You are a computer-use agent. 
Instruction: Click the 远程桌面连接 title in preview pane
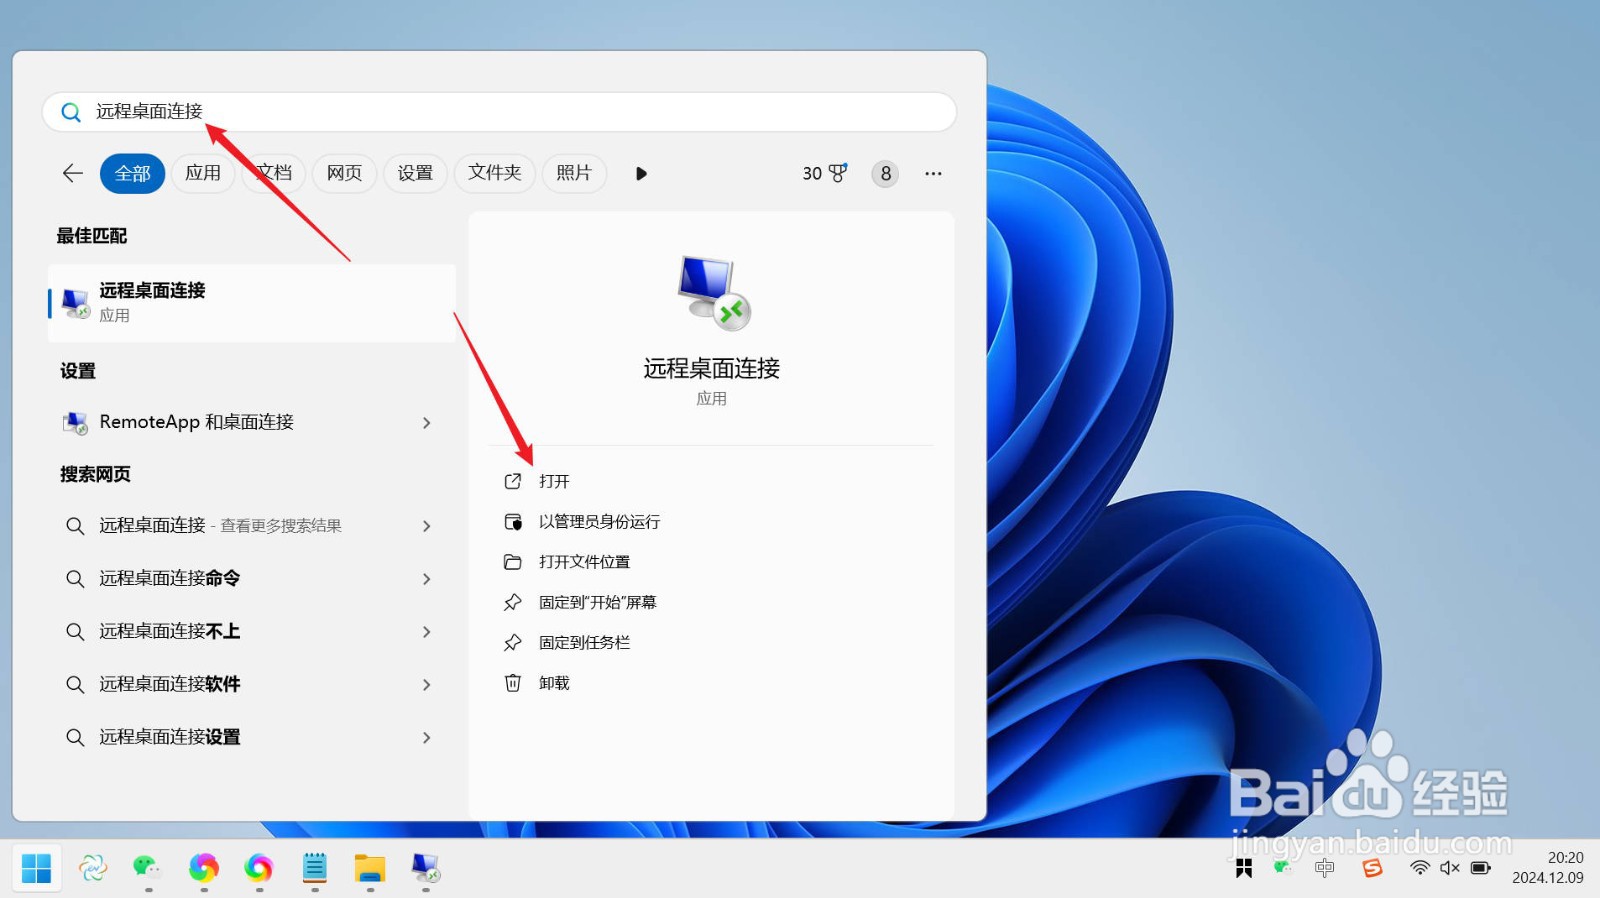712,369
